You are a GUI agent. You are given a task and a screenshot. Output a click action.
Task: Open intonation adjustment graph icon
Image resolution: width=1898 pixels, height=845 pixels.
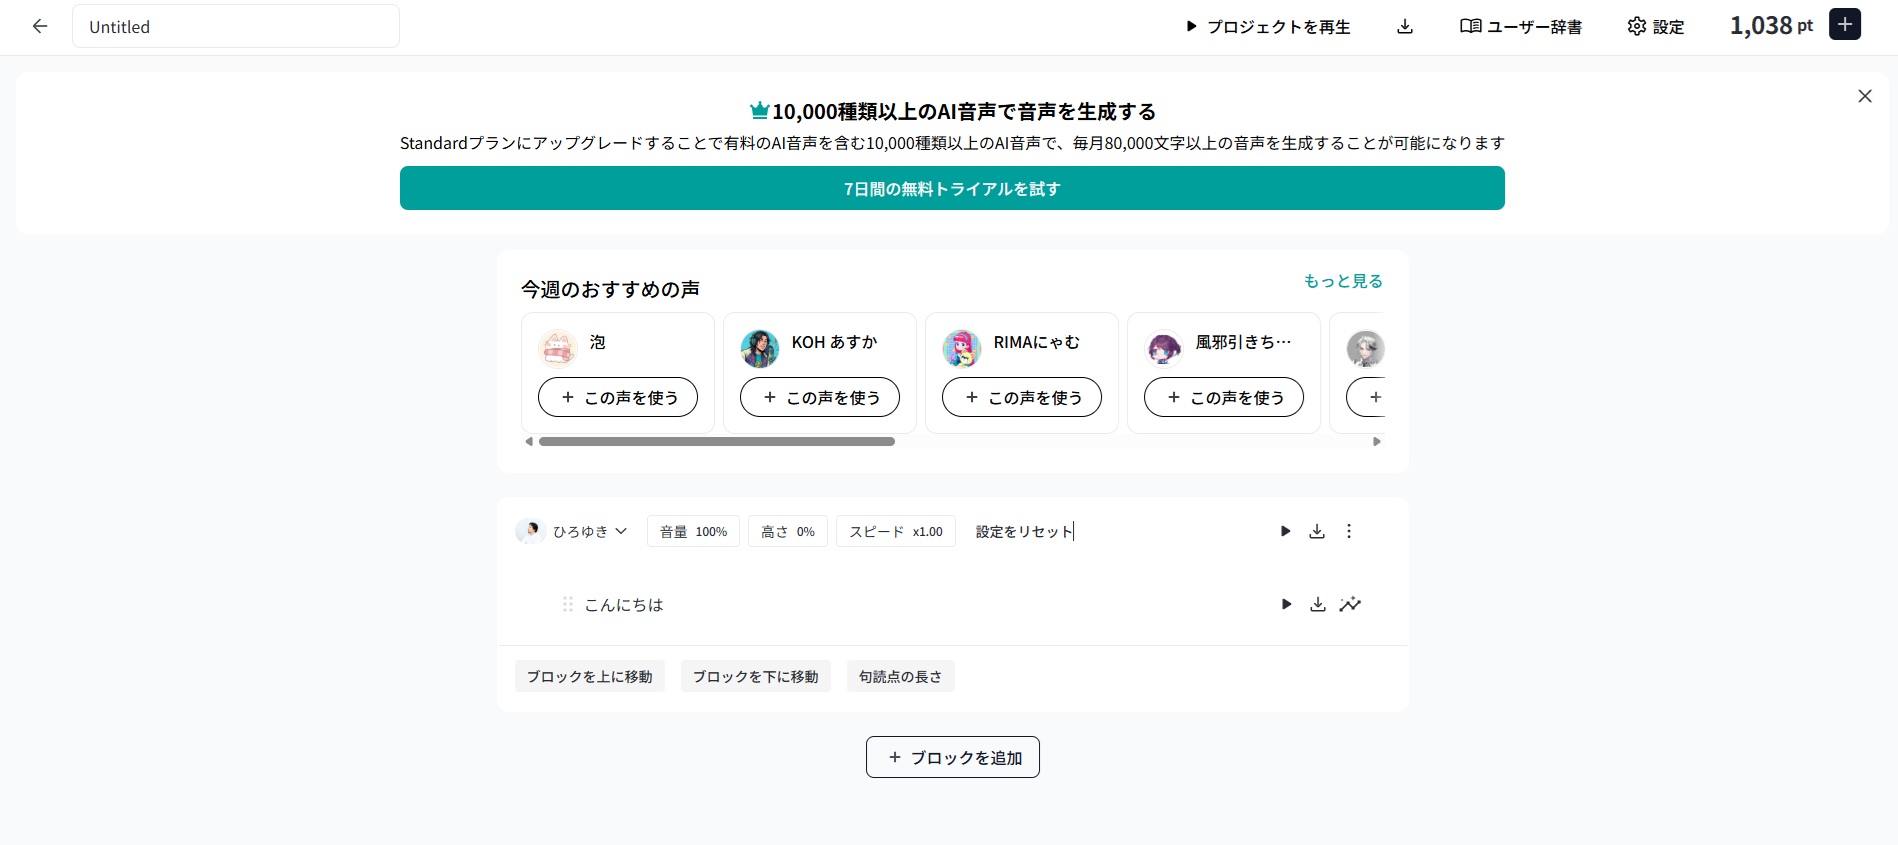1350,604
